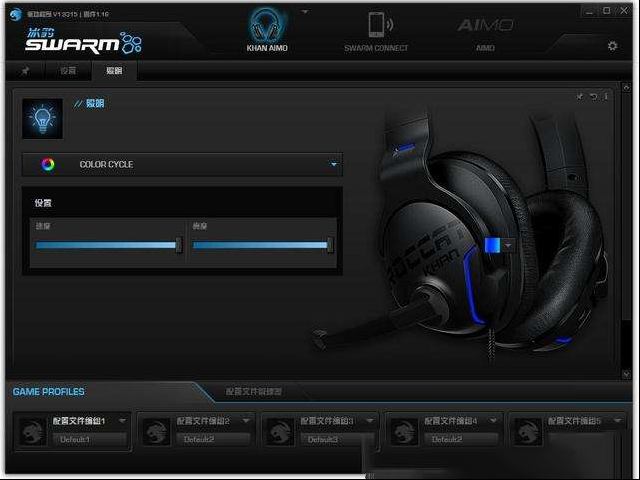Viewport: 640px width, 480px height.
Task: Click the rainbow color cycle icon
Action: click(48, 164)
